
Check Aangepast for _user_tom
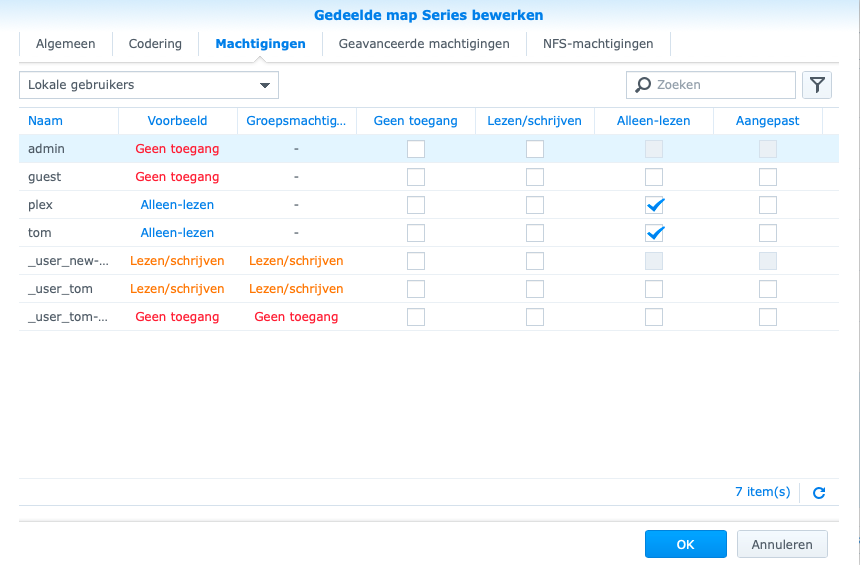click(768, 289)
